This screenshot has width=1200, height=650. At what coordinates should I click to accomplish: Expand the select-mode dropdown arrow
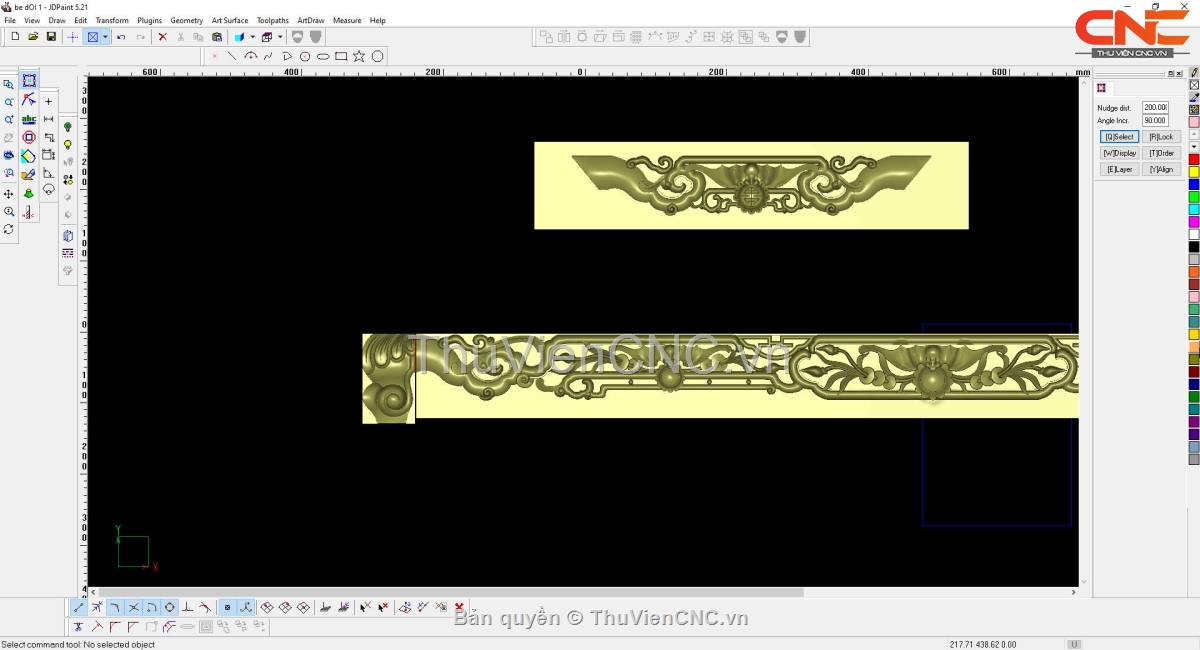[x=105, y=37]
